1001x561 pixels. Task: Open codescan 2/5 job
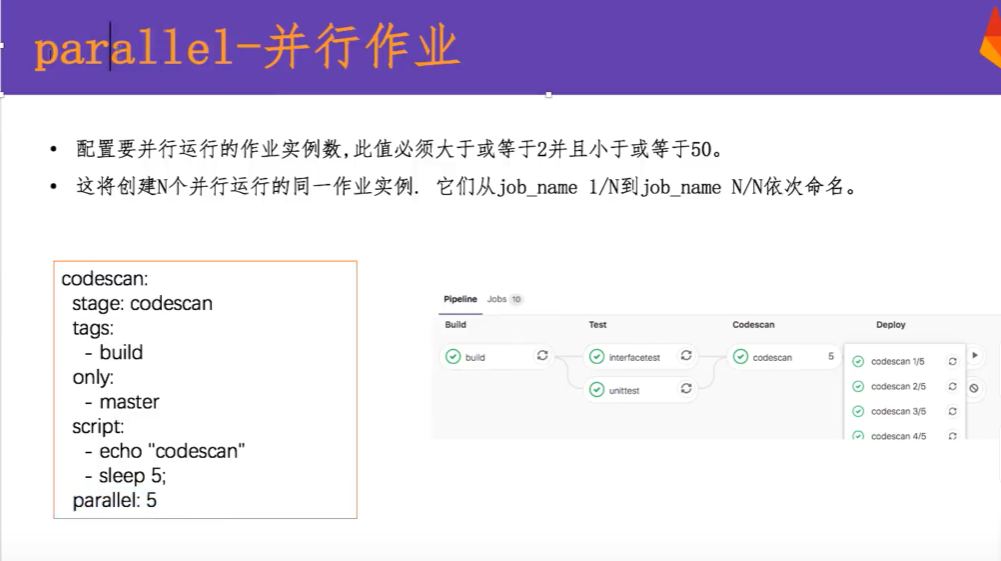[898, 386]
